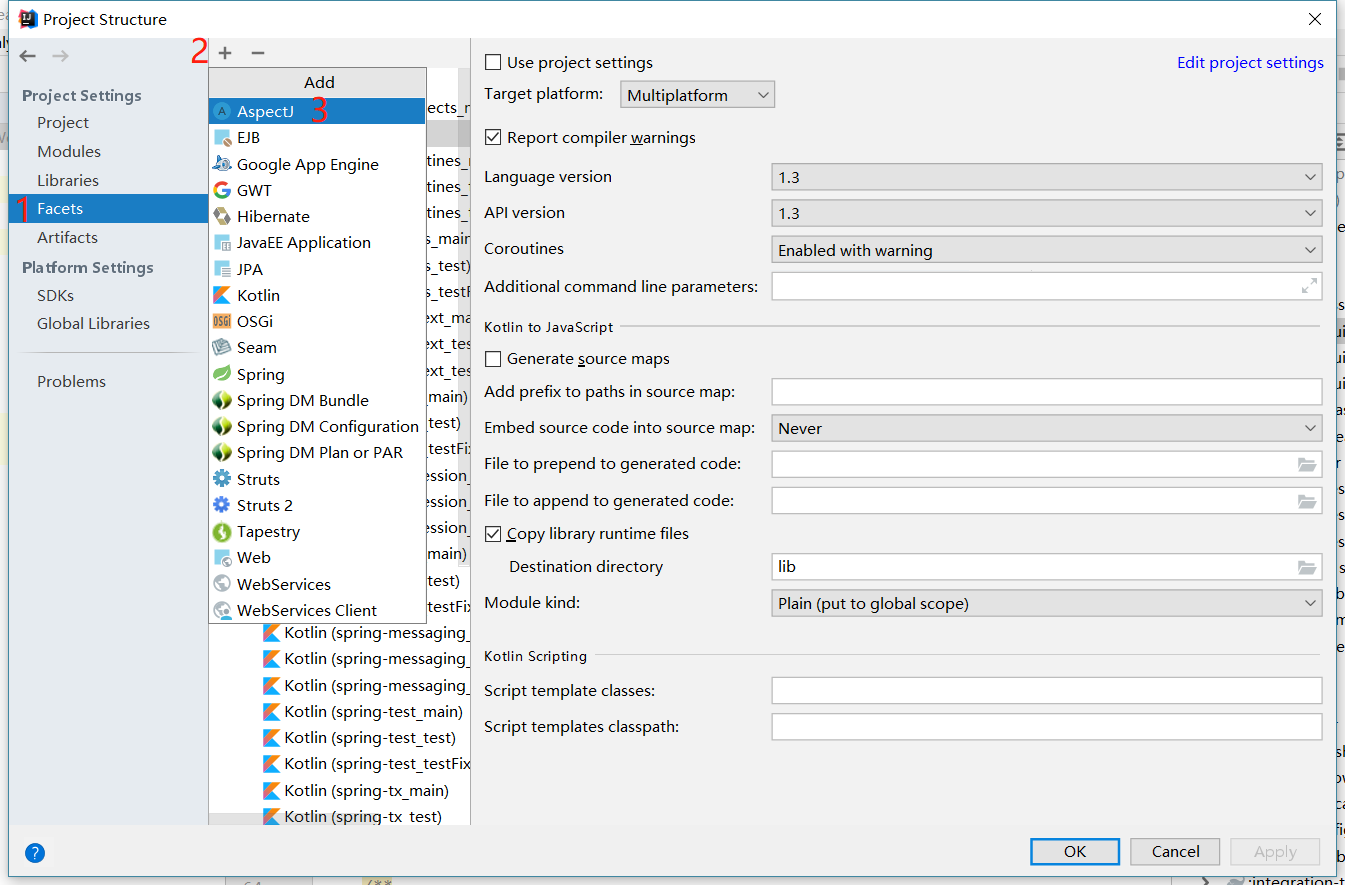Browse destination directory folder icon
1345x885 pixels.
point(1307,567)
